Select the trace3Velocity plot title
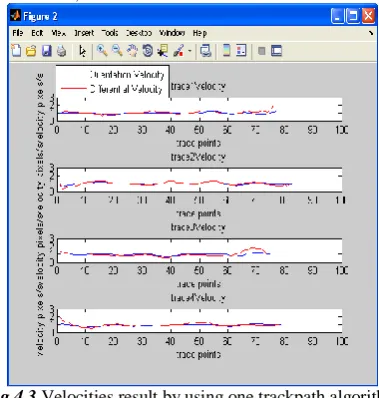Screen dimensions: 379x398 [x=198, y=227]
